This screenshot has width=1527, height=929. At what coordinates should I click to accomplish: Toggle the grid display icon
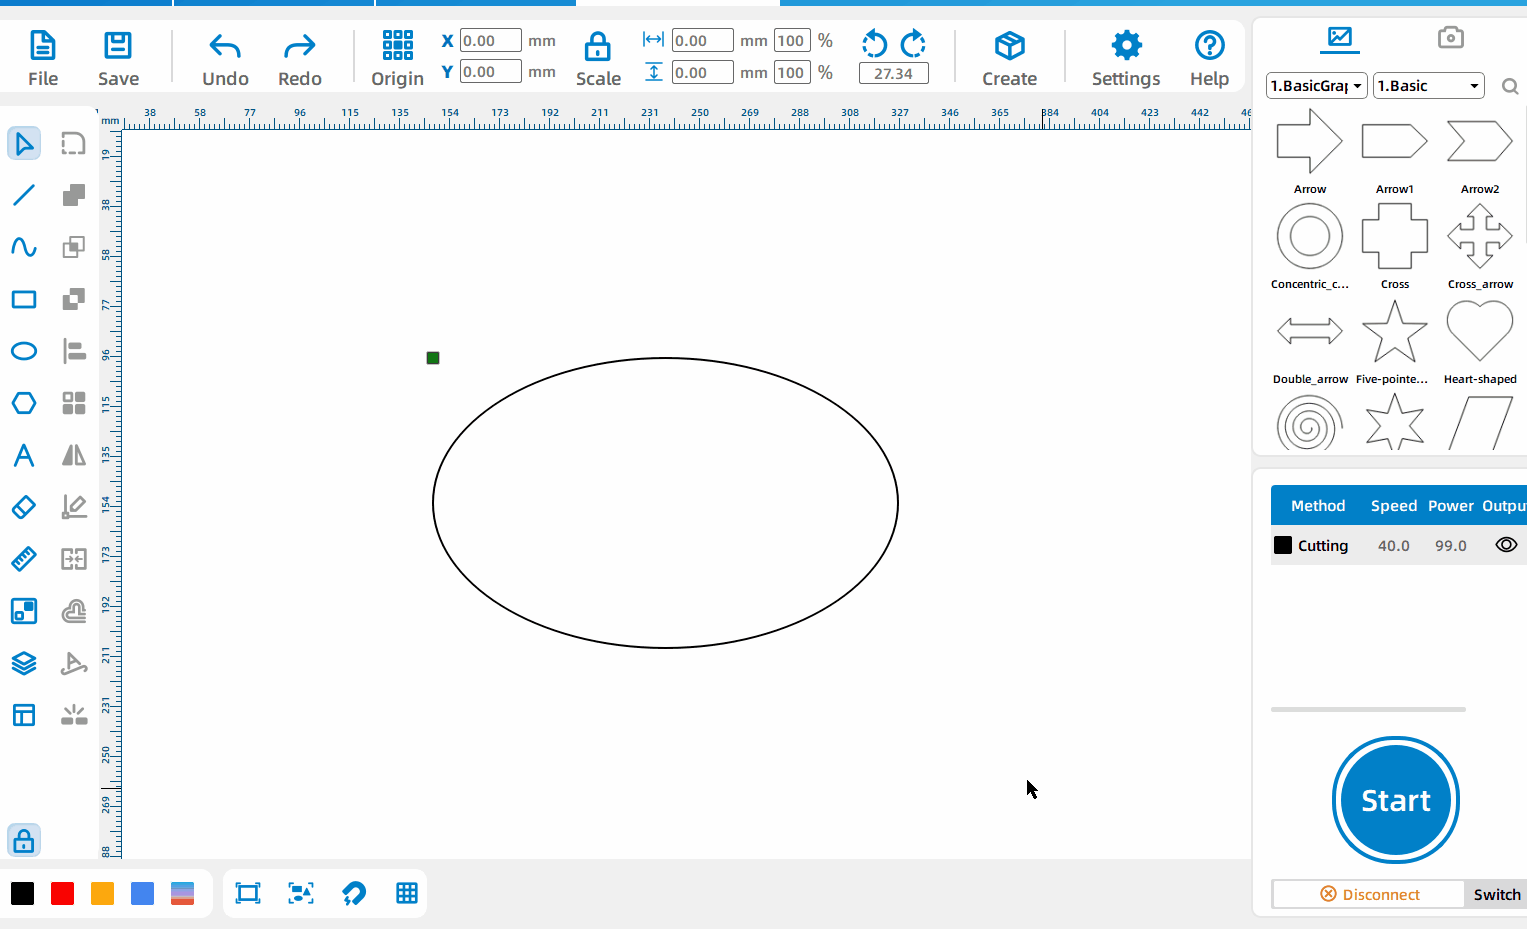407,893
